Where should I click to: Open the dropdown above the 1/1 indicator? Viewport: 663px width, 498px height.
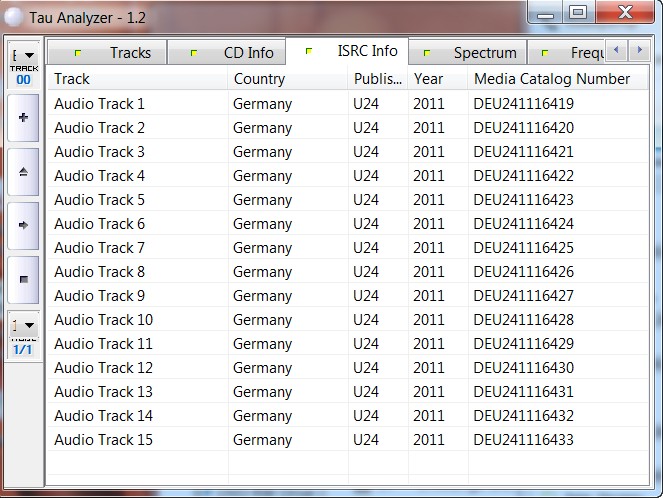24,325
